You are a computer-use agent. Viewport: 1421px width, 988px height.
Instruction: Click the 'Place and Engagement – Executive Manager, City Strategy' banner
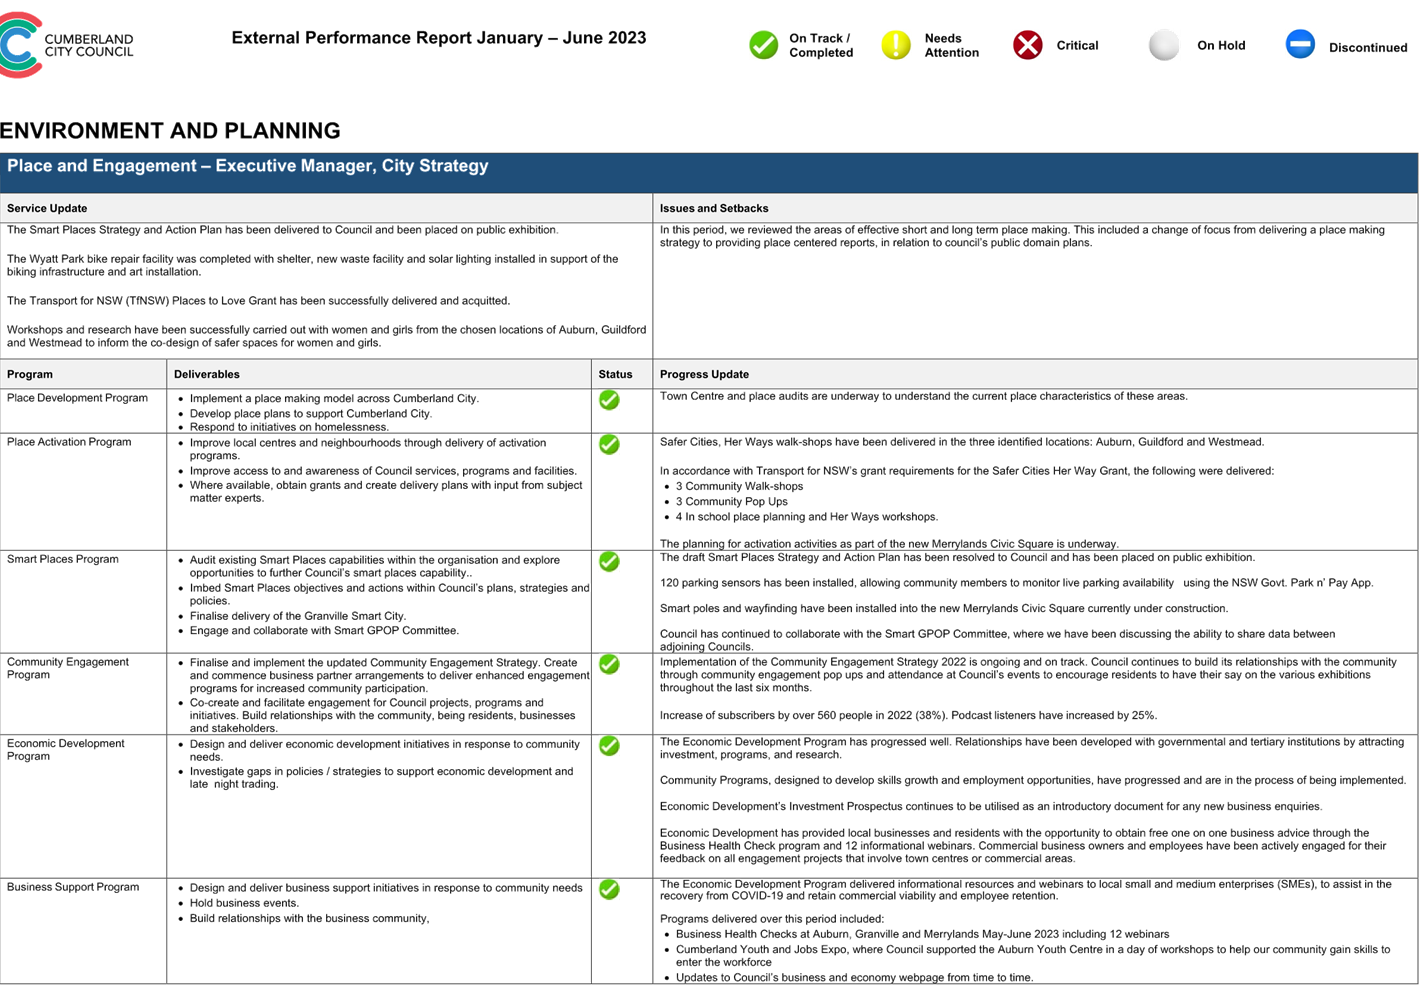click(x=709, y=172)
